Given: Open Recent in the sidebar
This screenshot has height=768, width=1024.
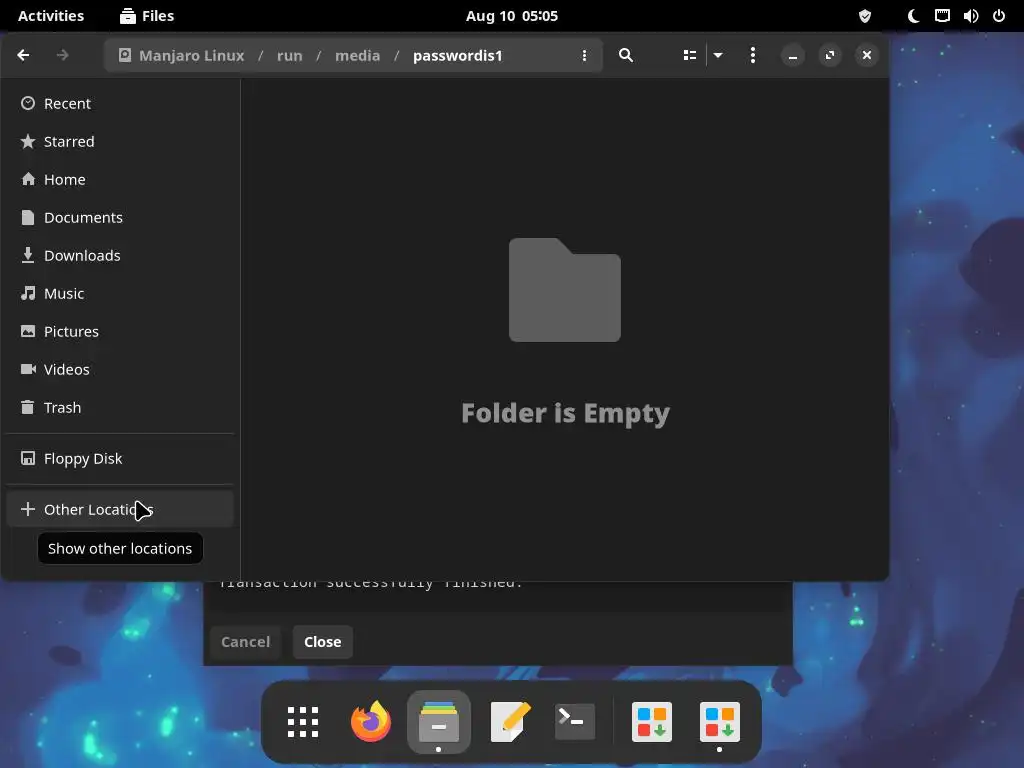Looking at the screenshot, I should pos(120,103).
